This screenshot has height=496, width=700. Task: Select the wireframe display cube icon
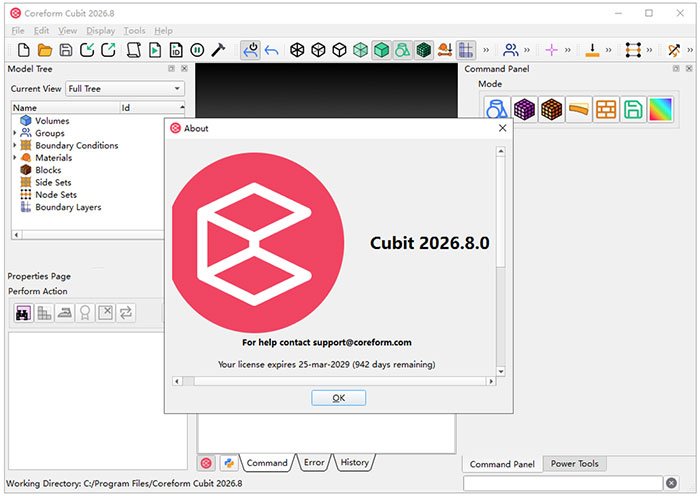point(297,50)
